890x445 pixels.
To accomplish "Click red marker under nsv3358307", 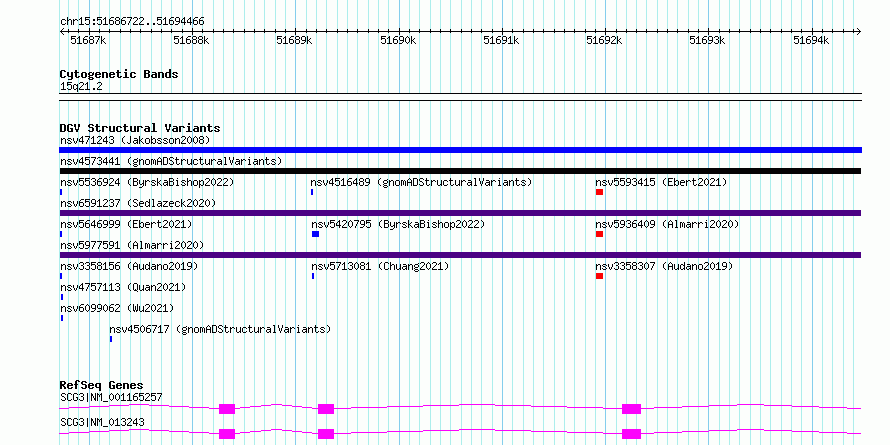I will pos(599,276).
